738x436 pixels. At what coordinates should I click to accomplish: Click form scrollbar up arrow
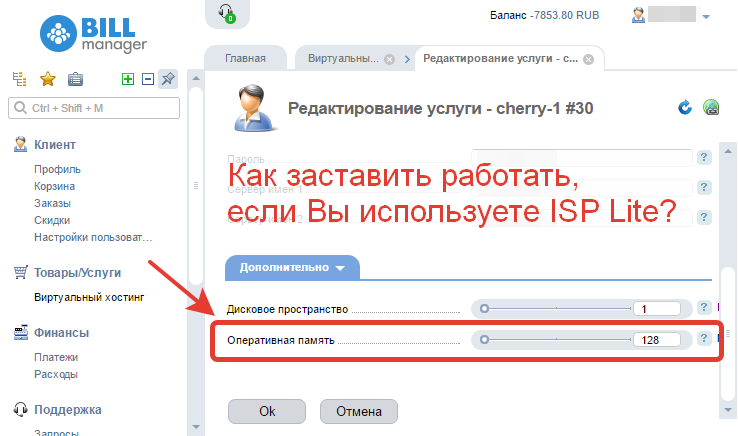click(x=728, y=151)
